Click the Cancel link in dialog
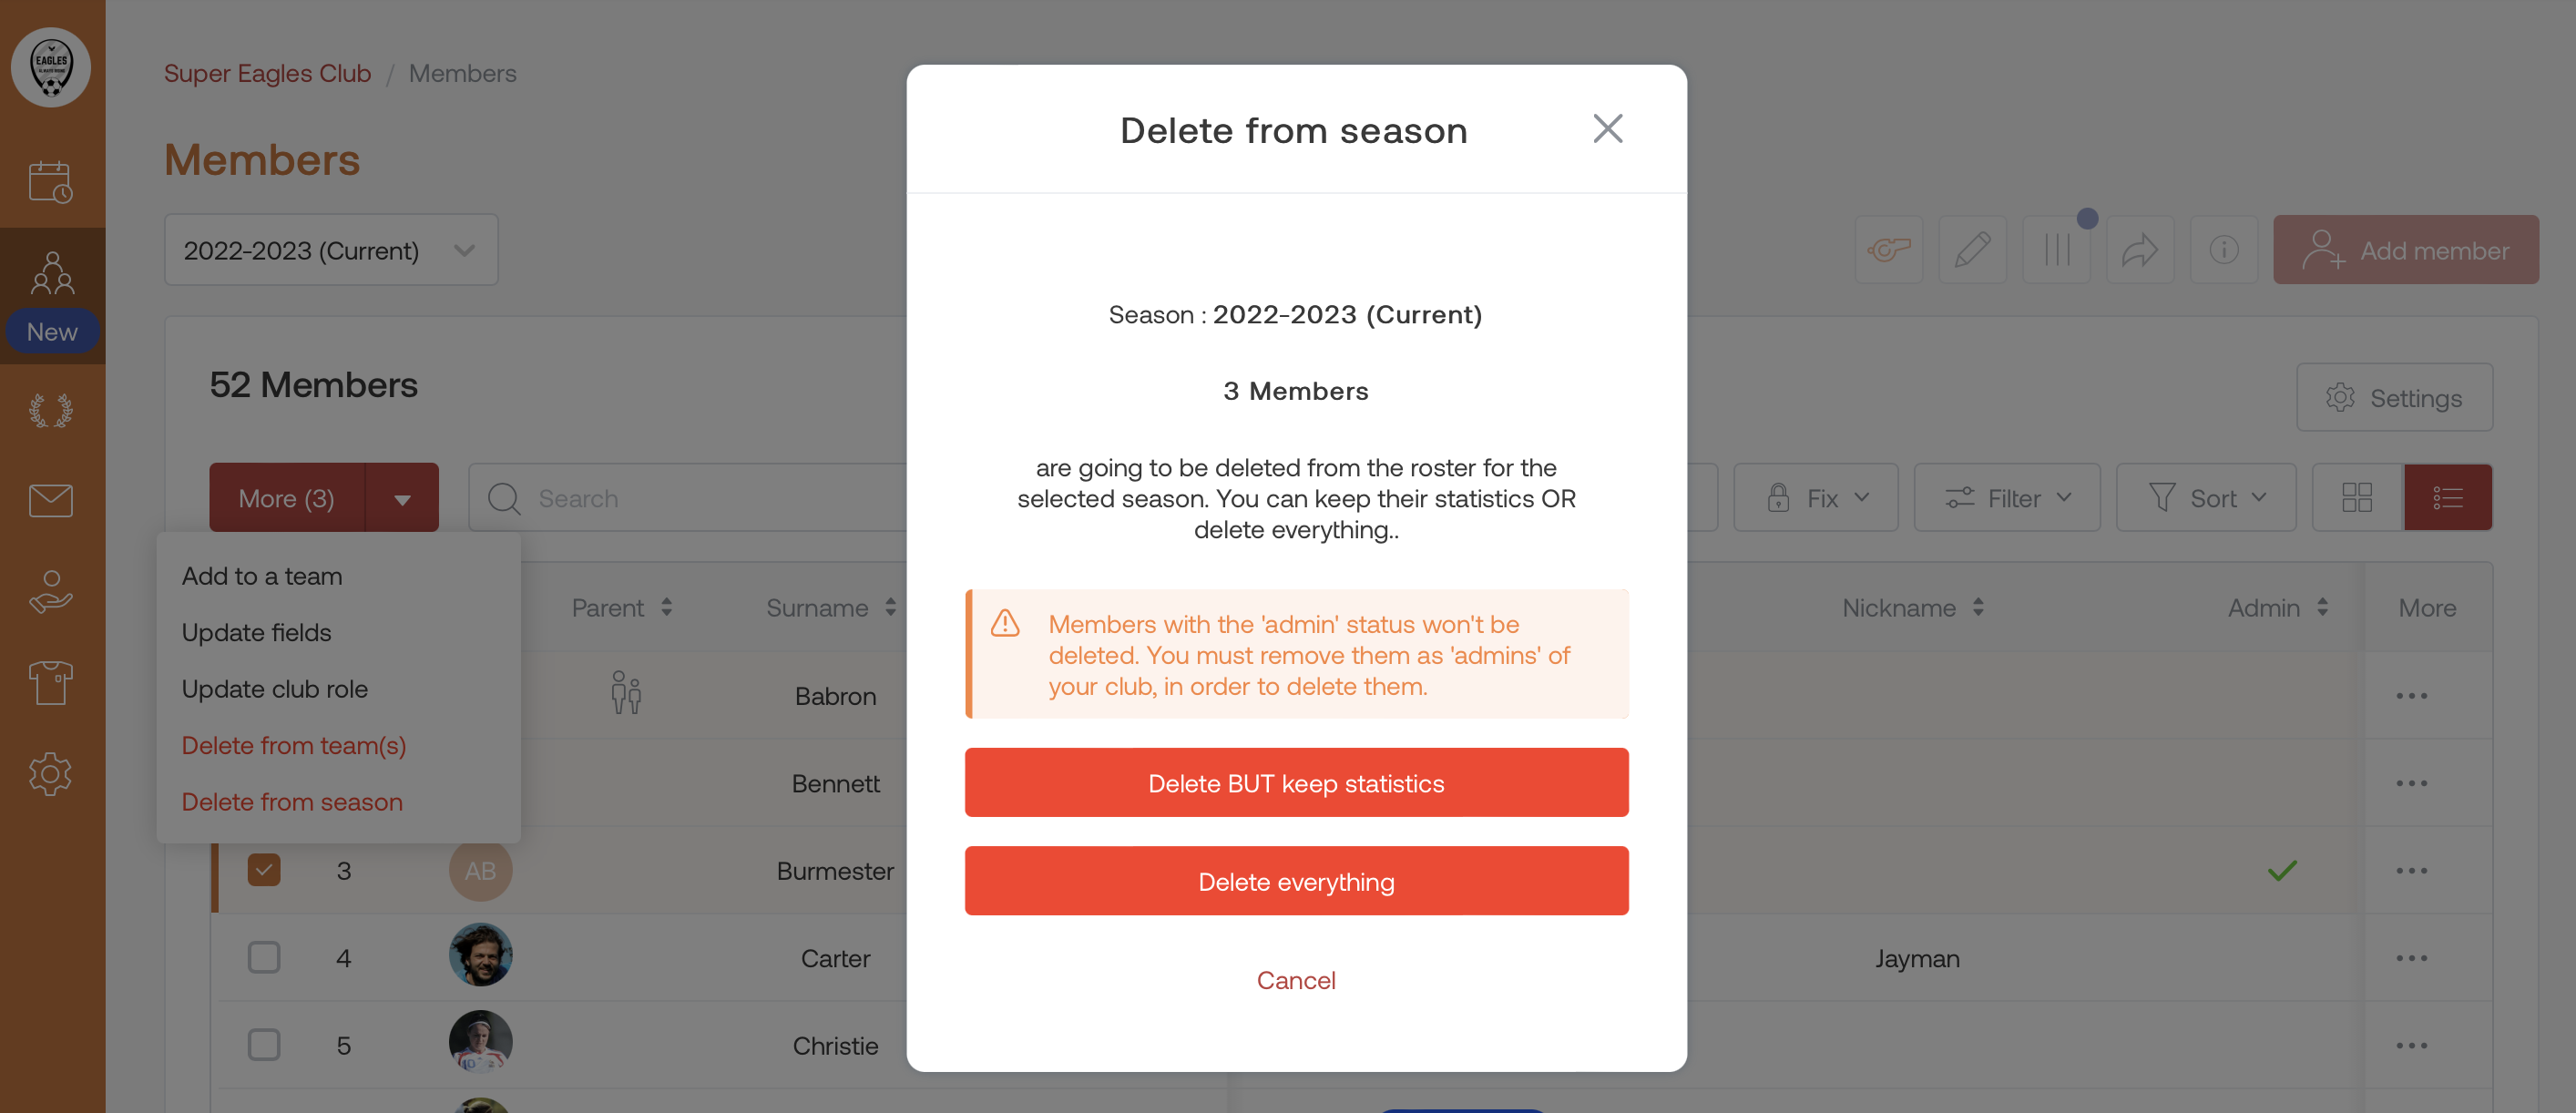 [1296, 981]
